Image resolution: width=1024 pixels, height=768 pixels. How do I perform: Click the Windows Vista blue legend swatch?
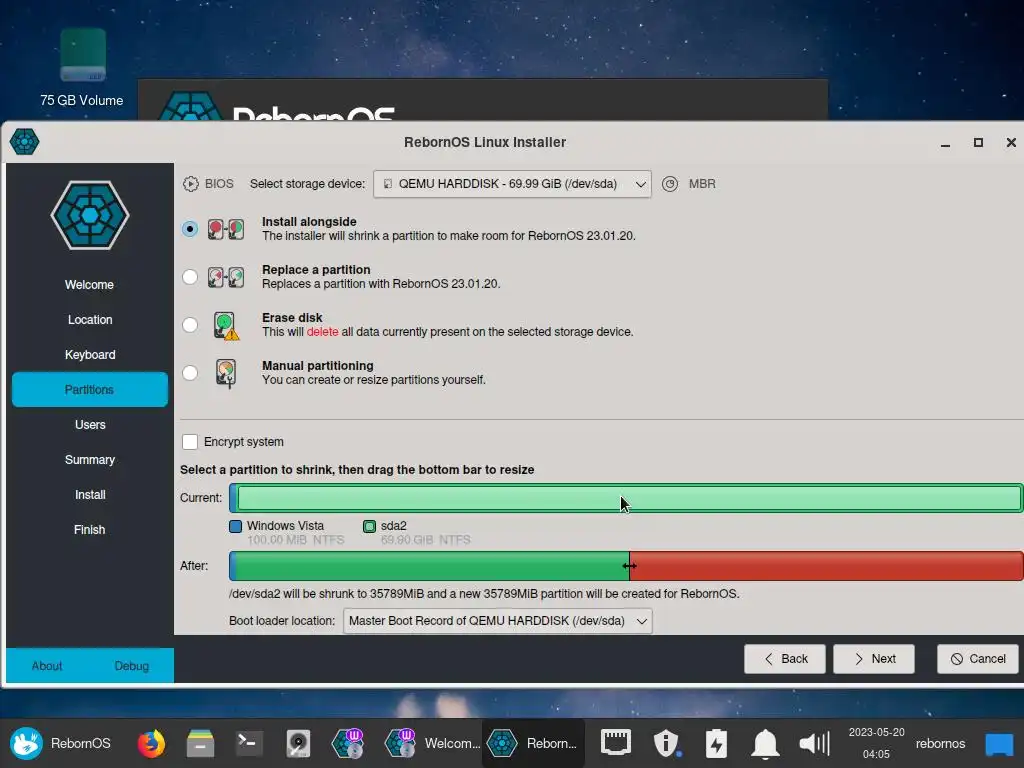coord(236,526)
